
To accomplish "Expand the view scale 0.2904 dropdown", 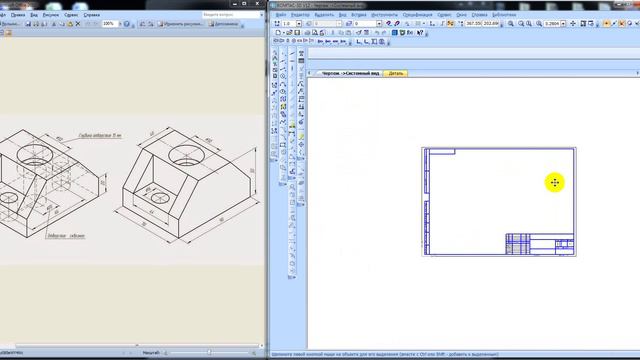I will coord(563,24).
